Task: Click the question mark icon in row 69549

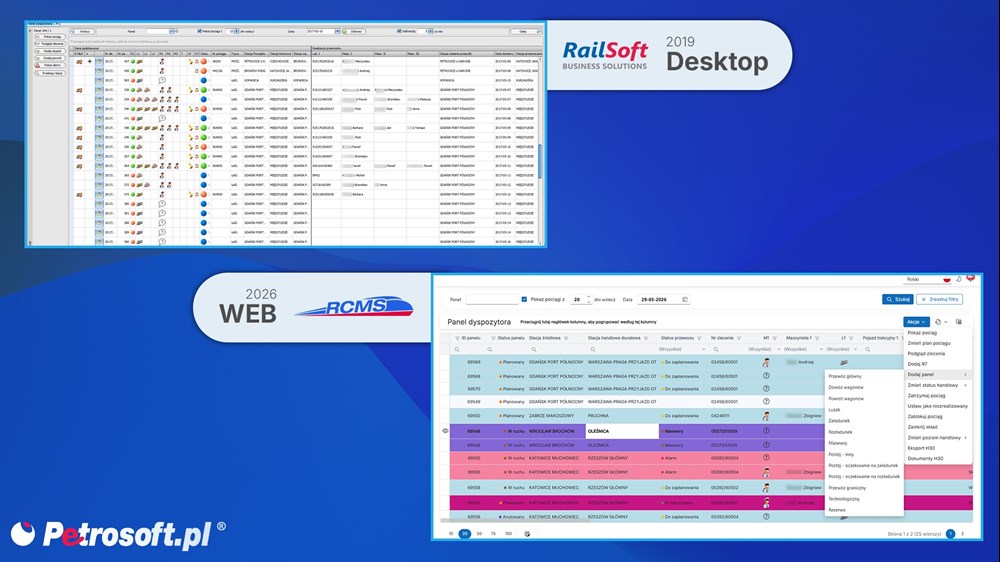Action: [766, 402]
